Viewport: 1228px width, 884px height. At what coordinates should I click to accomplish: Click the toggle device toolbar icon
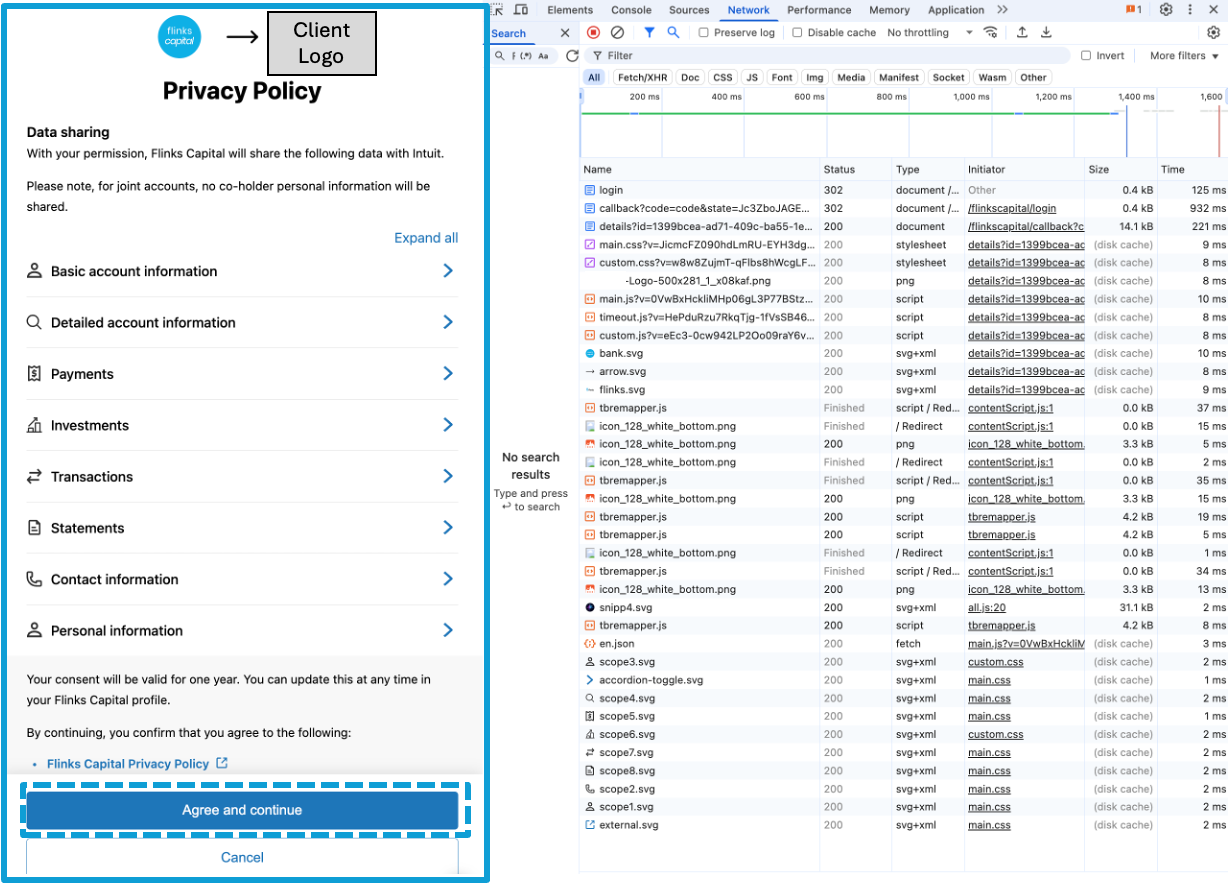click(521, 10)
